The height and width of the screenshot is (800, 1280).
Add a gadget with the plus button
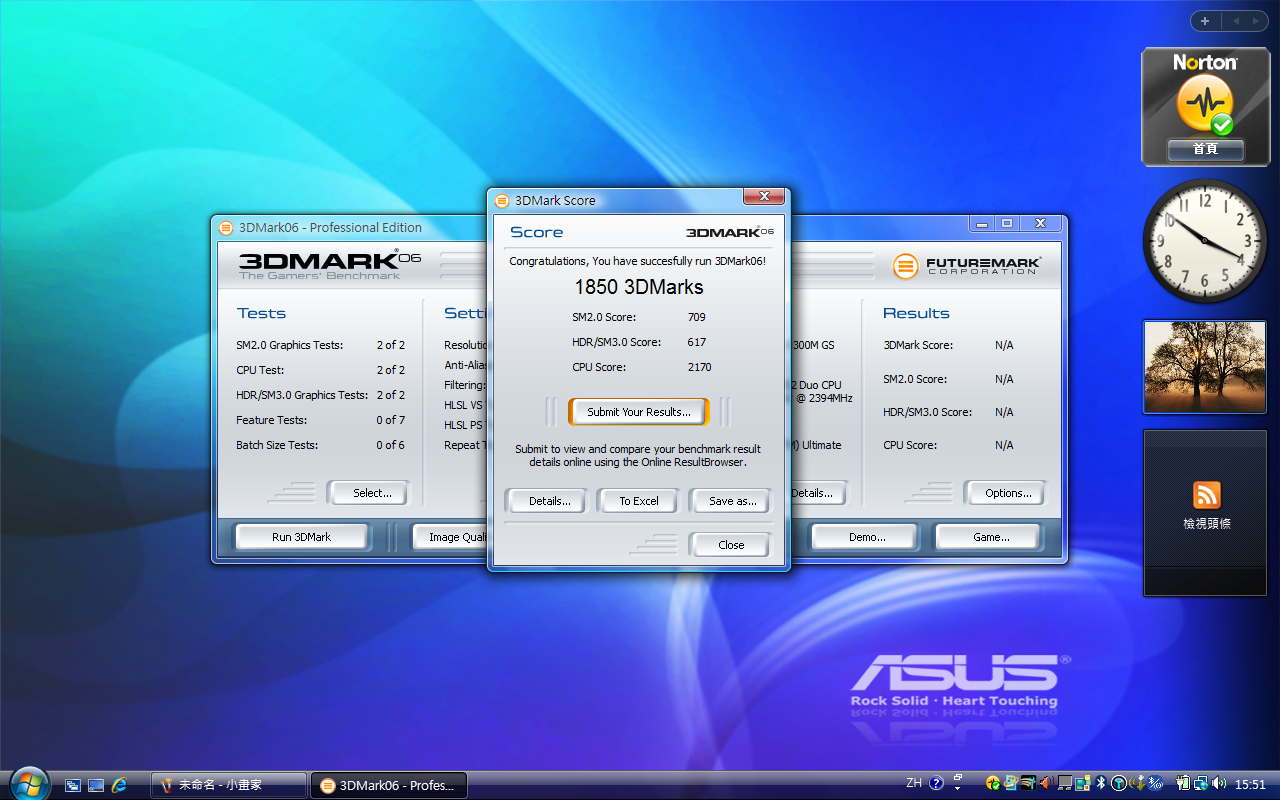1205,21
